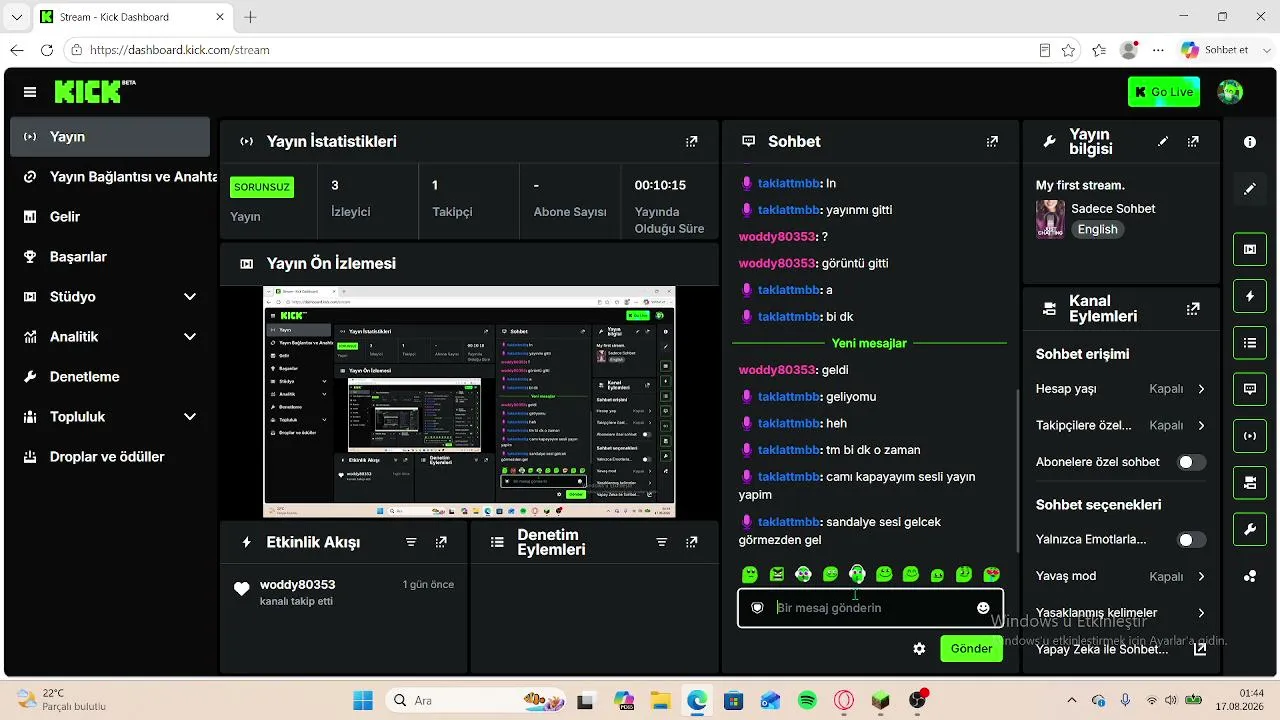This screenshot has width=1280, height=720.
Task: Click the Go Live button
Action: 1164,92
